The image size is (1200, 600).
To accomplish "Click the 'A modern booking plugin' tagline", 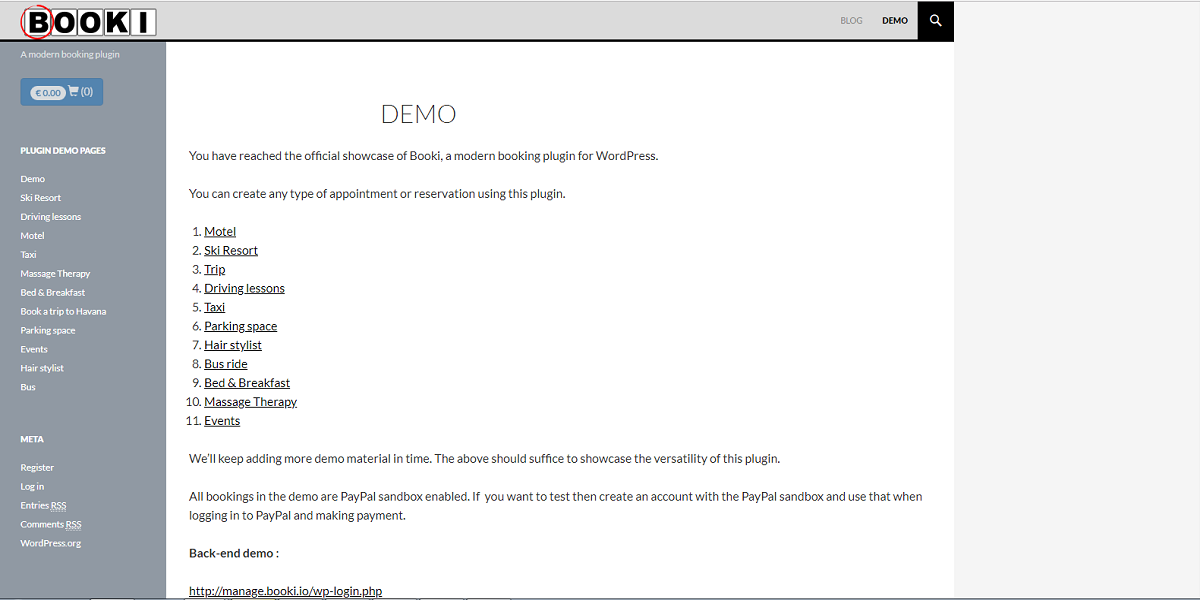I will pos(70,54).
